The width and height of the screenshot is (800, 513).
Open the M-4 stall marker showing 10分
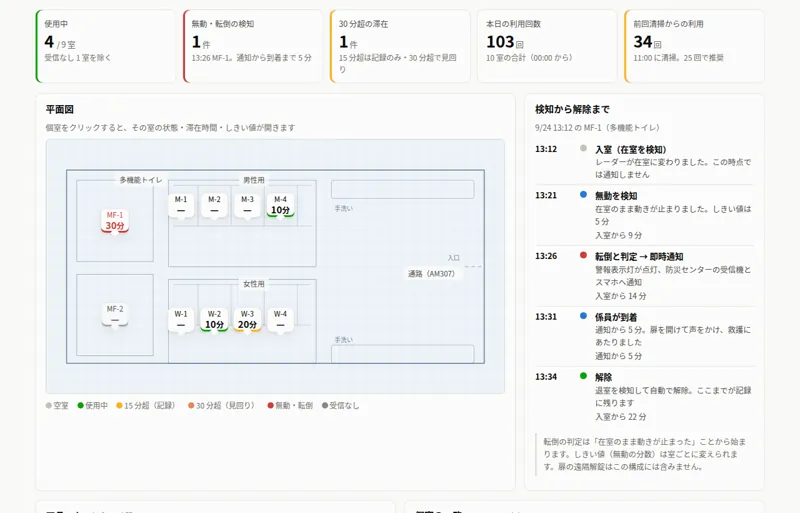click(280, 205)
